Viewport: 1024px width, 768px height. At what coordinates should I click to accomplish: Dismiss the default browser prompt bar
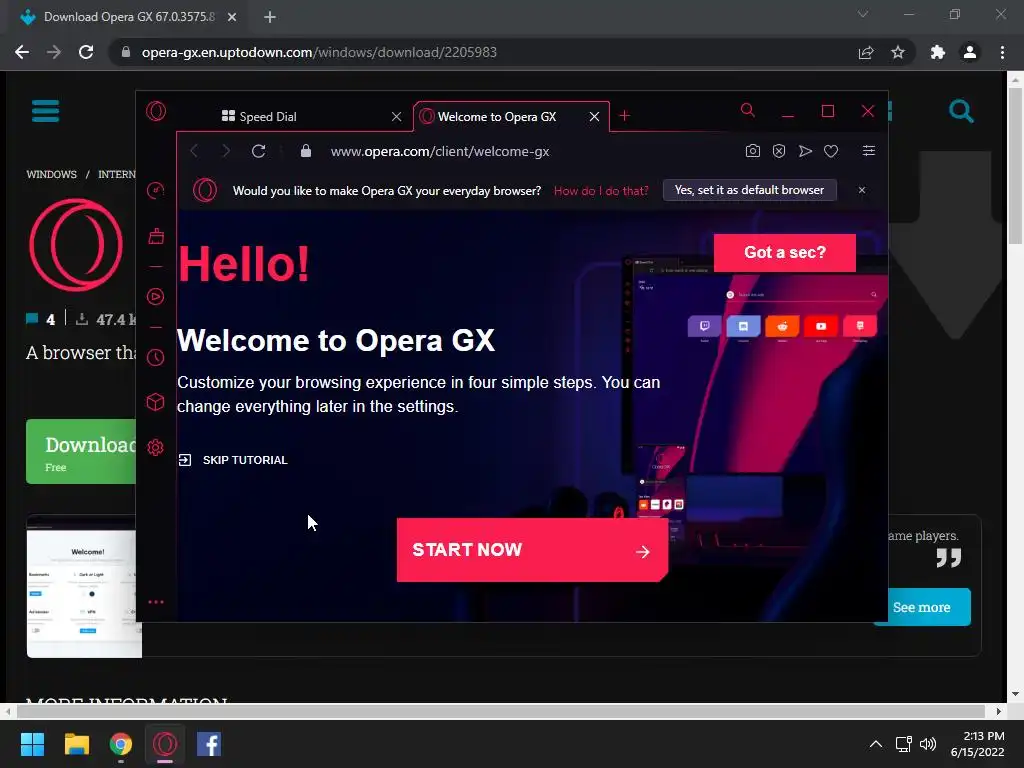(x=862, y=190)
